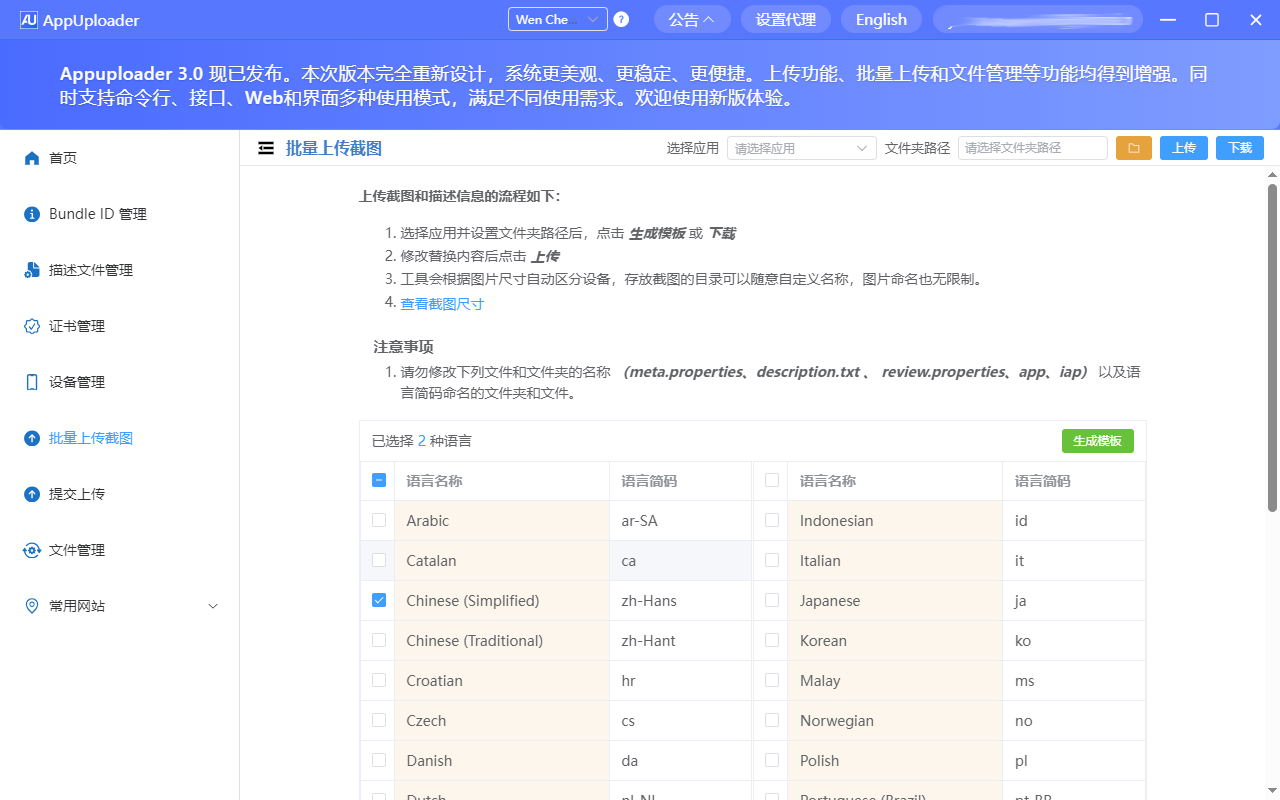The image size is (1280, 800).
Task: Select the 设备管理 phone icon
Action: [31, 381]
